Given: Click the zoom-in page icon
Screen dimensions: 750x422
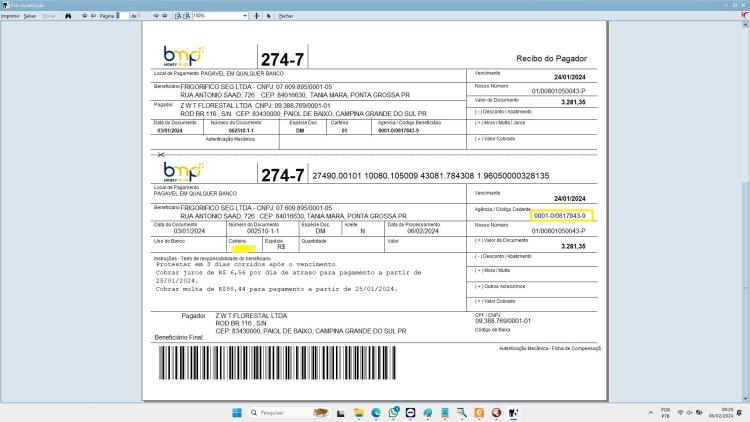Looking at the screenshot, I should [x=178, y=16].
